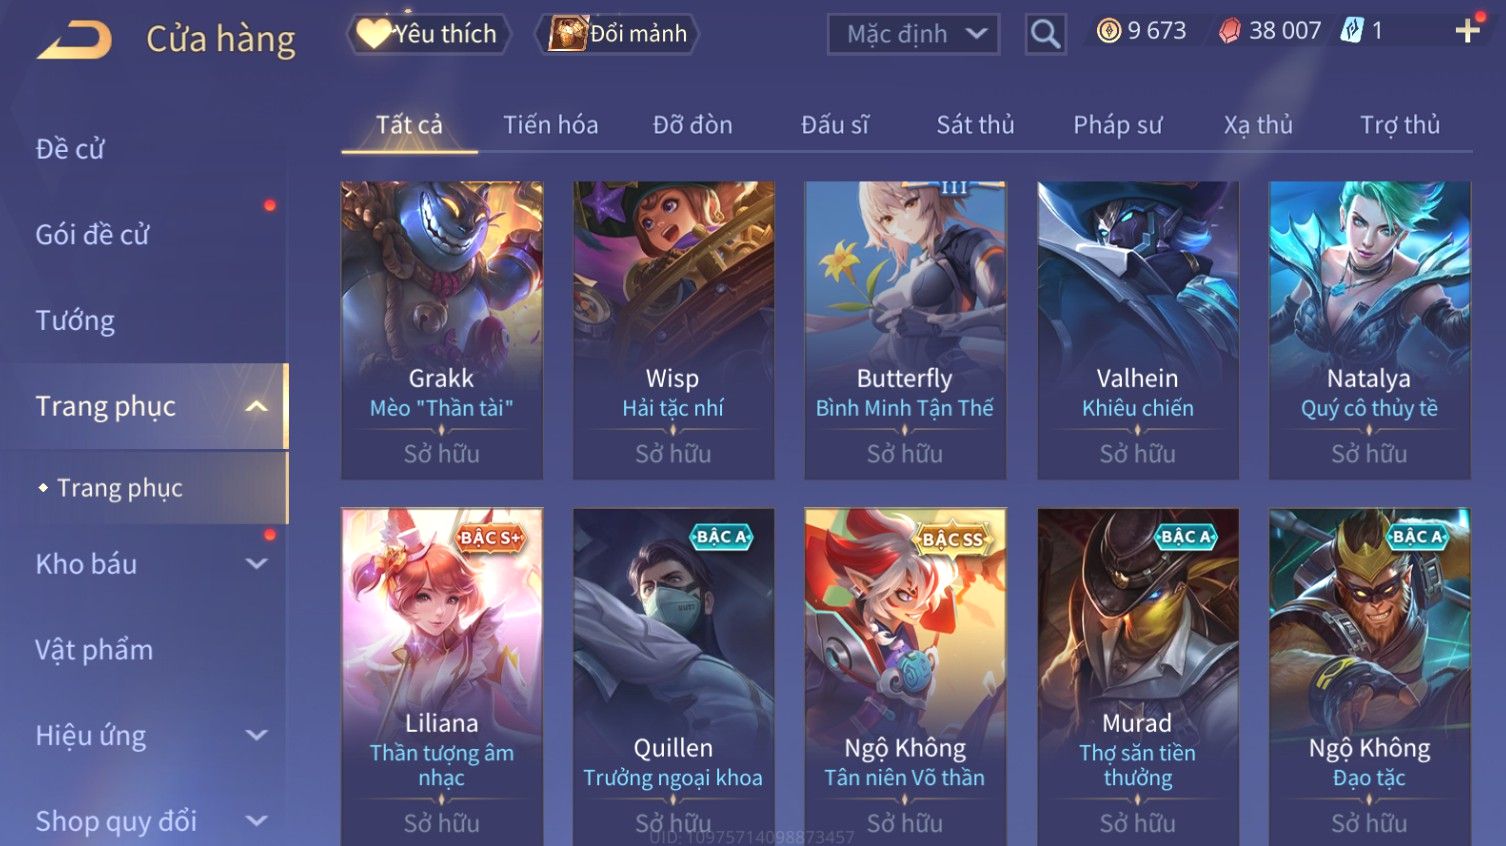Open the Mặc định sort dropdown
The image size is (1506, 846).
(x=913, y=34)
